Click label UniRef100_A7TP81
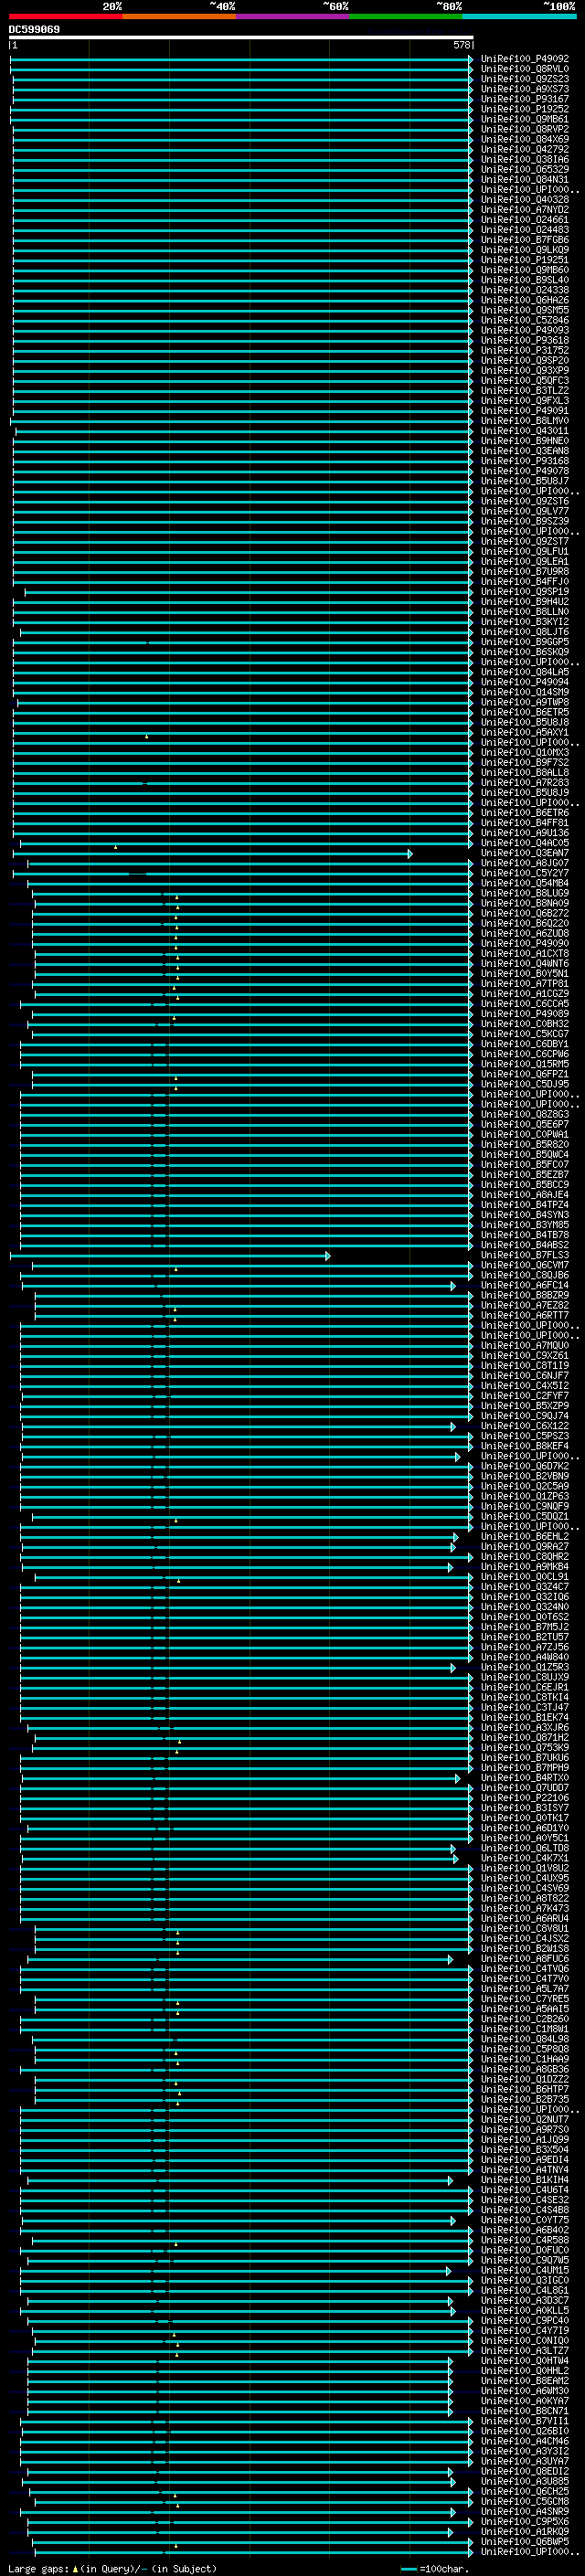 [x=525, y=984]
